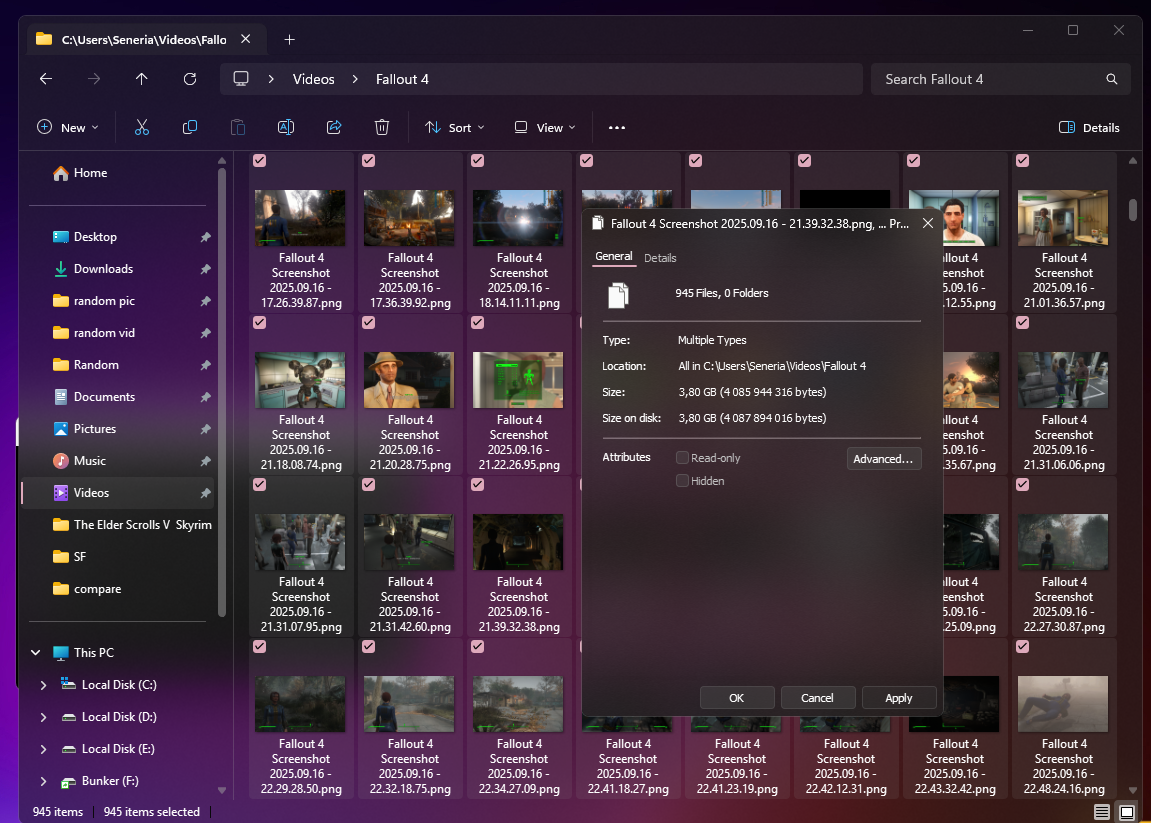Image resolution: width=1151 pixels, height=823 pixels.
Task: Click Fallout 4 in the address breadcrumb
Action: click(x=402, y=79)
